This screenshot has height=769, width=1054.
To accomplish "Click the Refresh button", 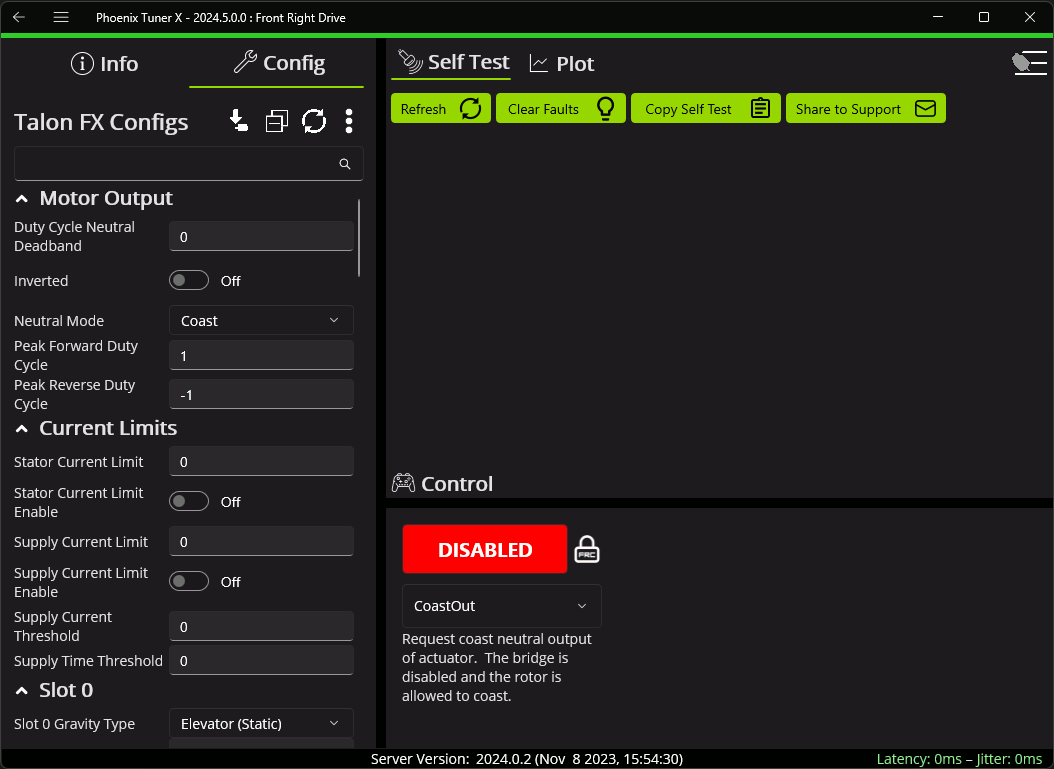I will (x=441, y=108).
